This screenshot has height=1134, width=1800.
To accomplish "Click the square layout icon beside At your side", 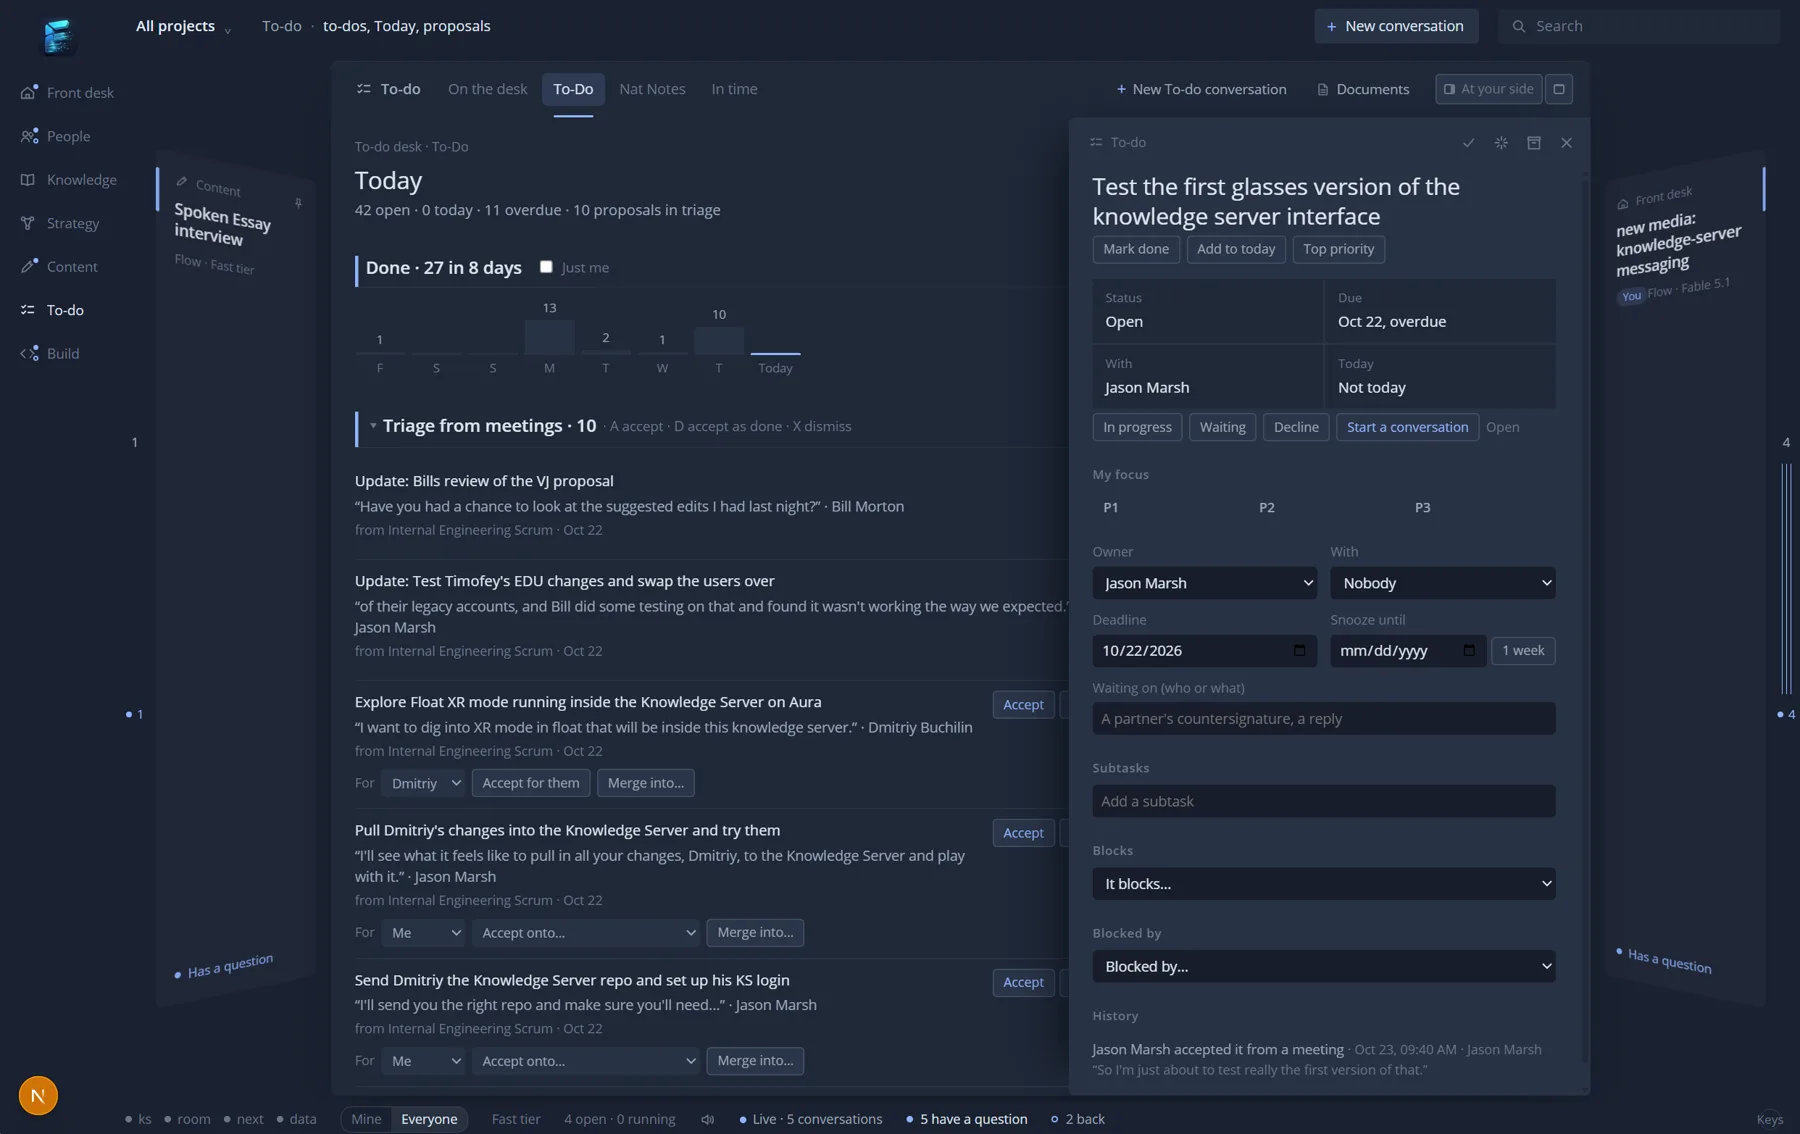I will [x=1559, y=89].
